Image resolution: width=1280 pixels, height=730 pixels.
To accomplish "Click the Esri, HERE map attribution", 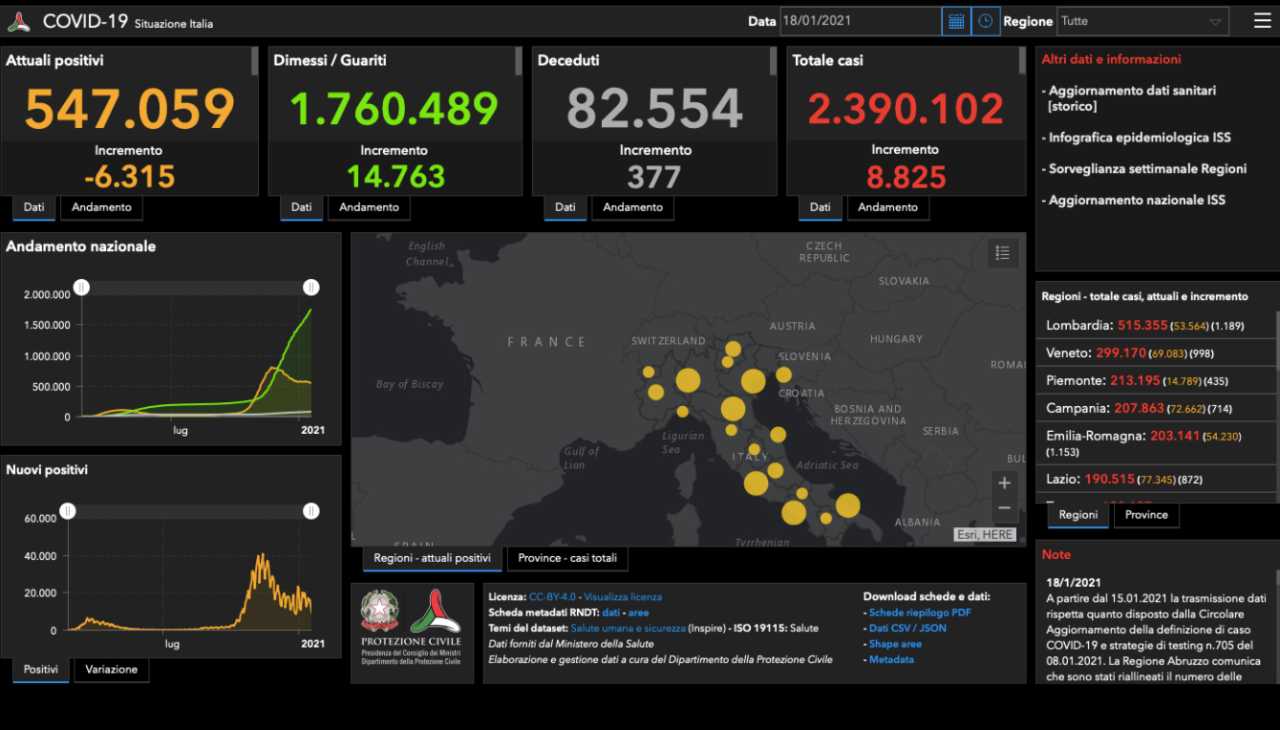I will pyautogui.click(x=984, y=535).
